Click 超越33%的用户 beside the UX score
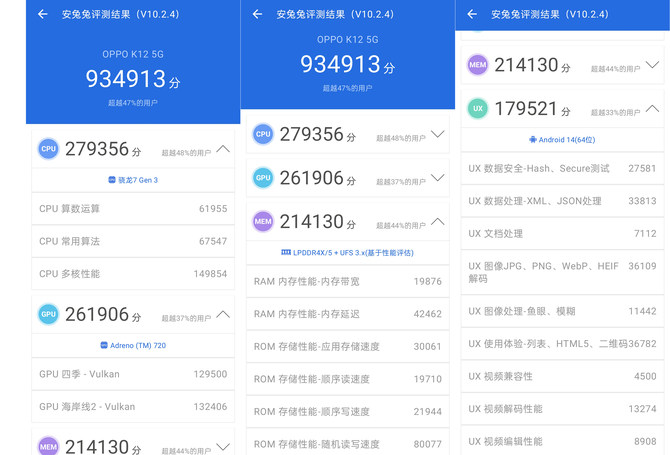This screenshot has height=455, width=670. point(615,112)
